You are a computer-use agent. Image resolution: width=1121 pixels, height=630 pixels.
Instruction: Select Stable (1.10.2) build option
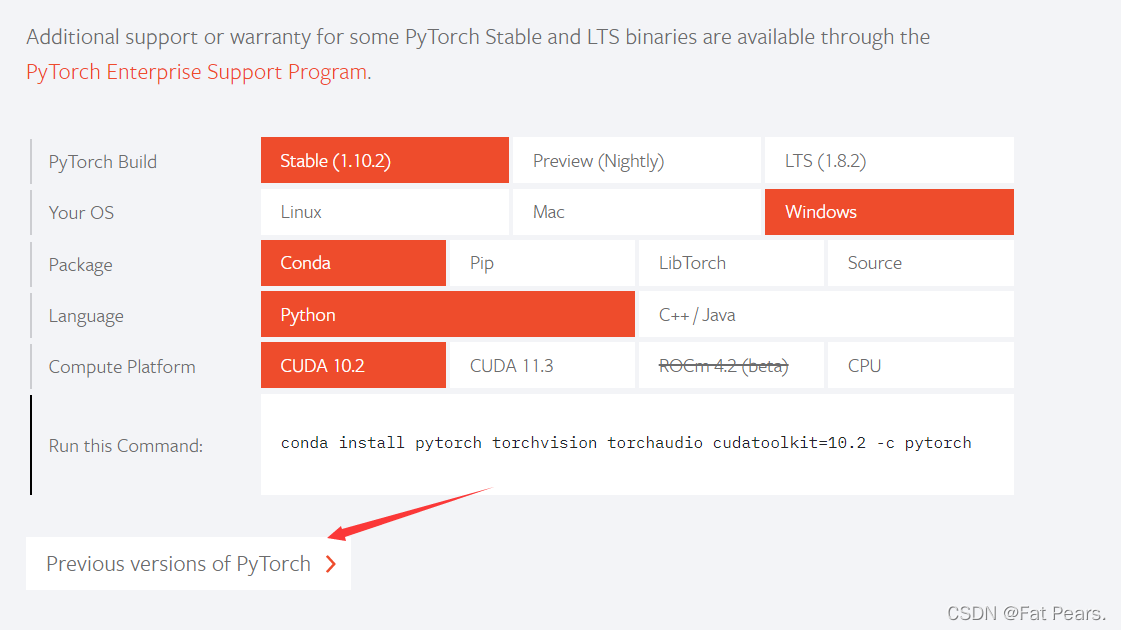[x=385, y=160]
